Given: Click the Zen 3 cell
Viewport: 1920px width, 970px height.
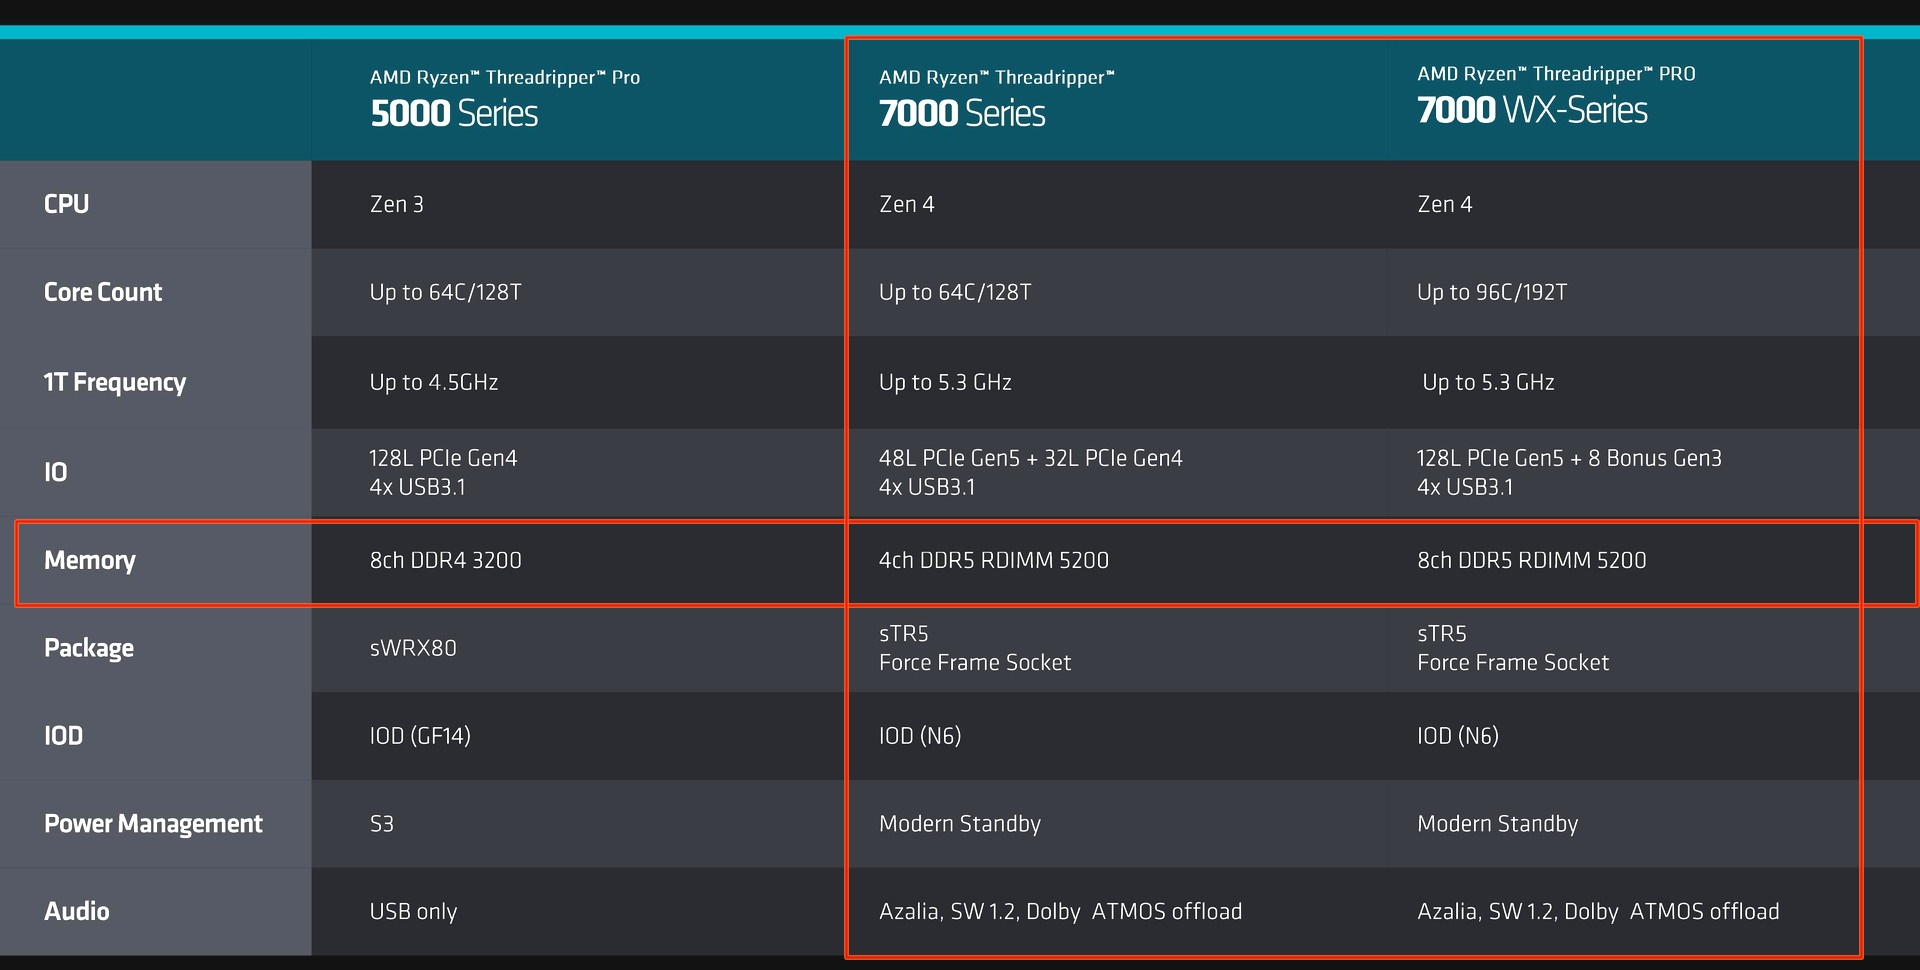Looking at the screenshot, I should (397, 204).
